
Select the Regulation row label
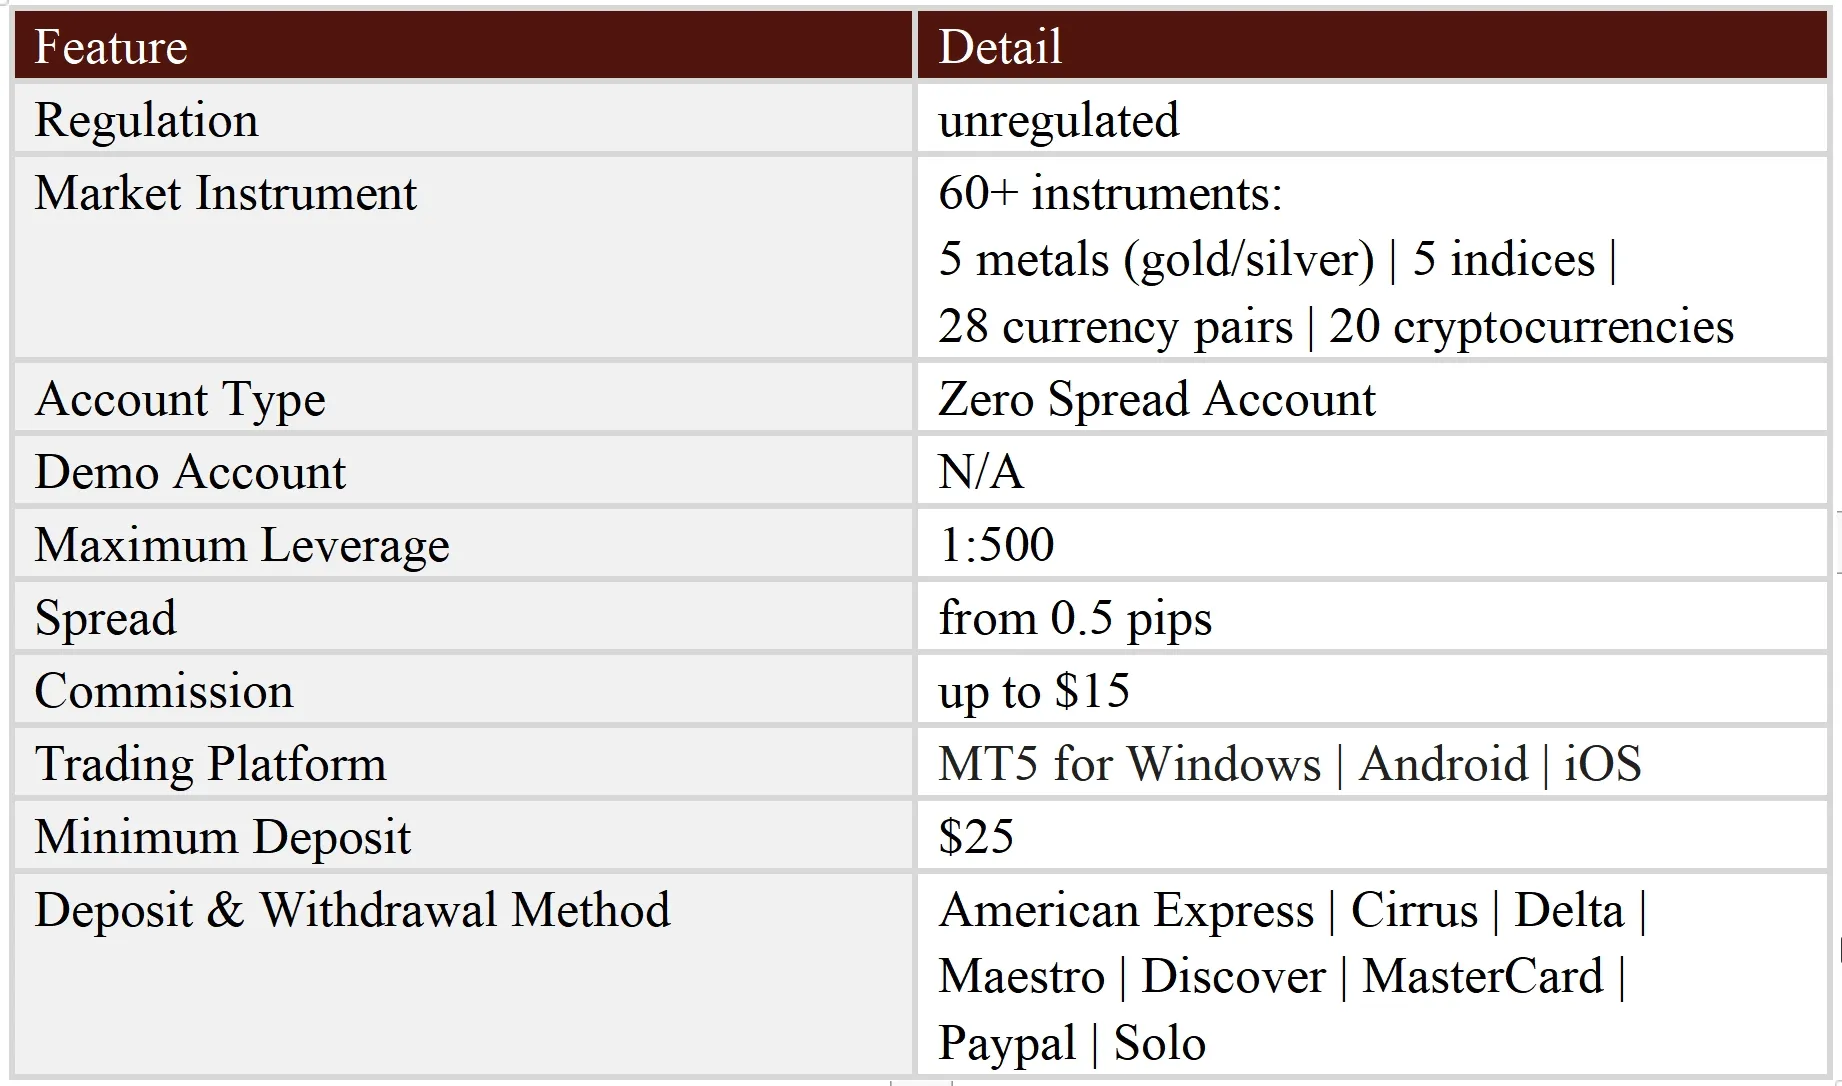[146, 120]
